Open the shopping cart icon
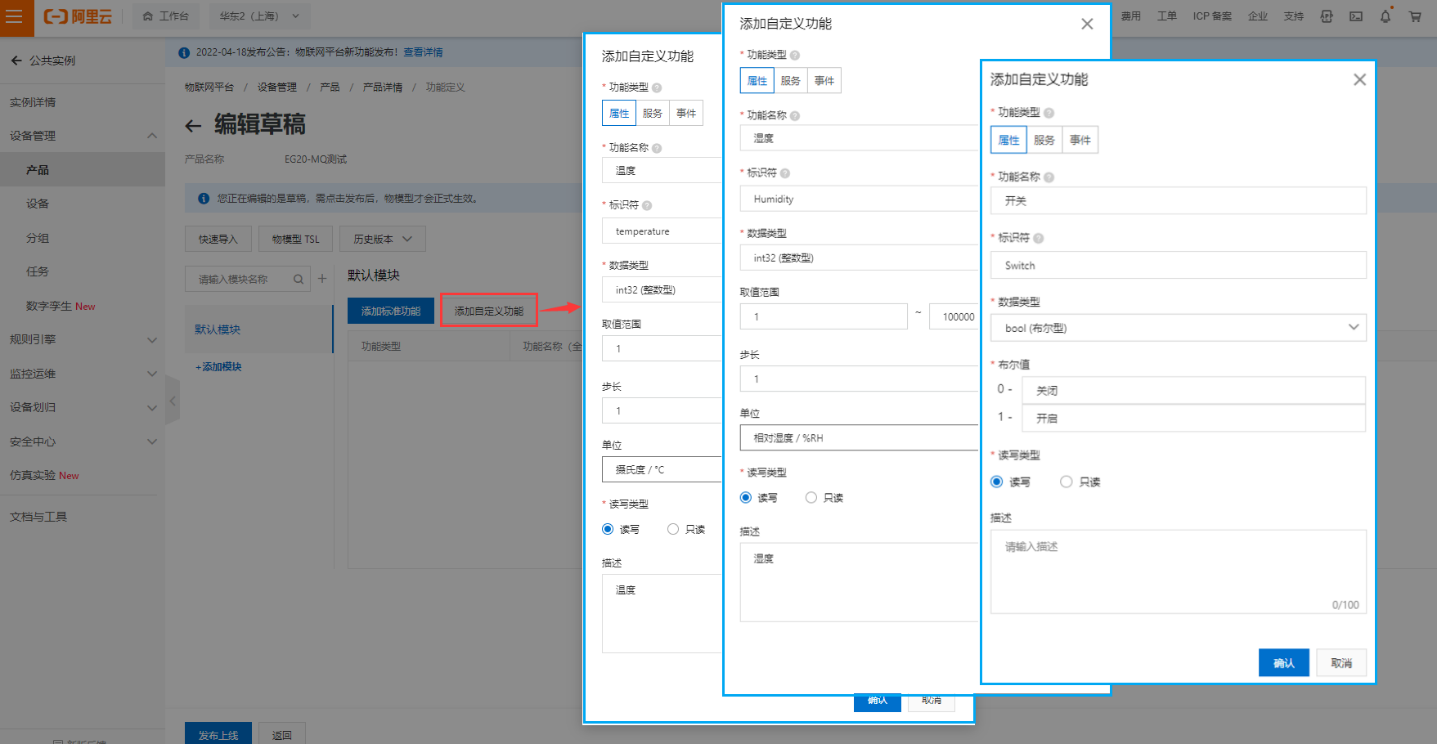1437x744 pixels. pos(1415,16)
